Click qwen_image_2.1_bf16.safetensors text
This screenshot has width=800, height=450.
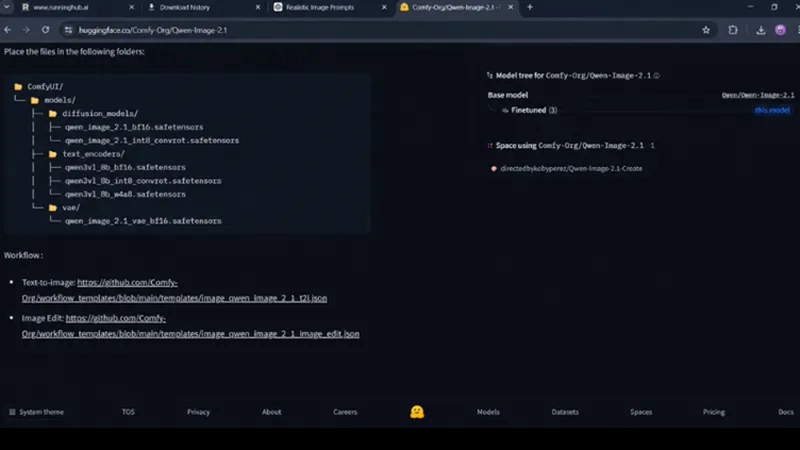pos(134,127)
